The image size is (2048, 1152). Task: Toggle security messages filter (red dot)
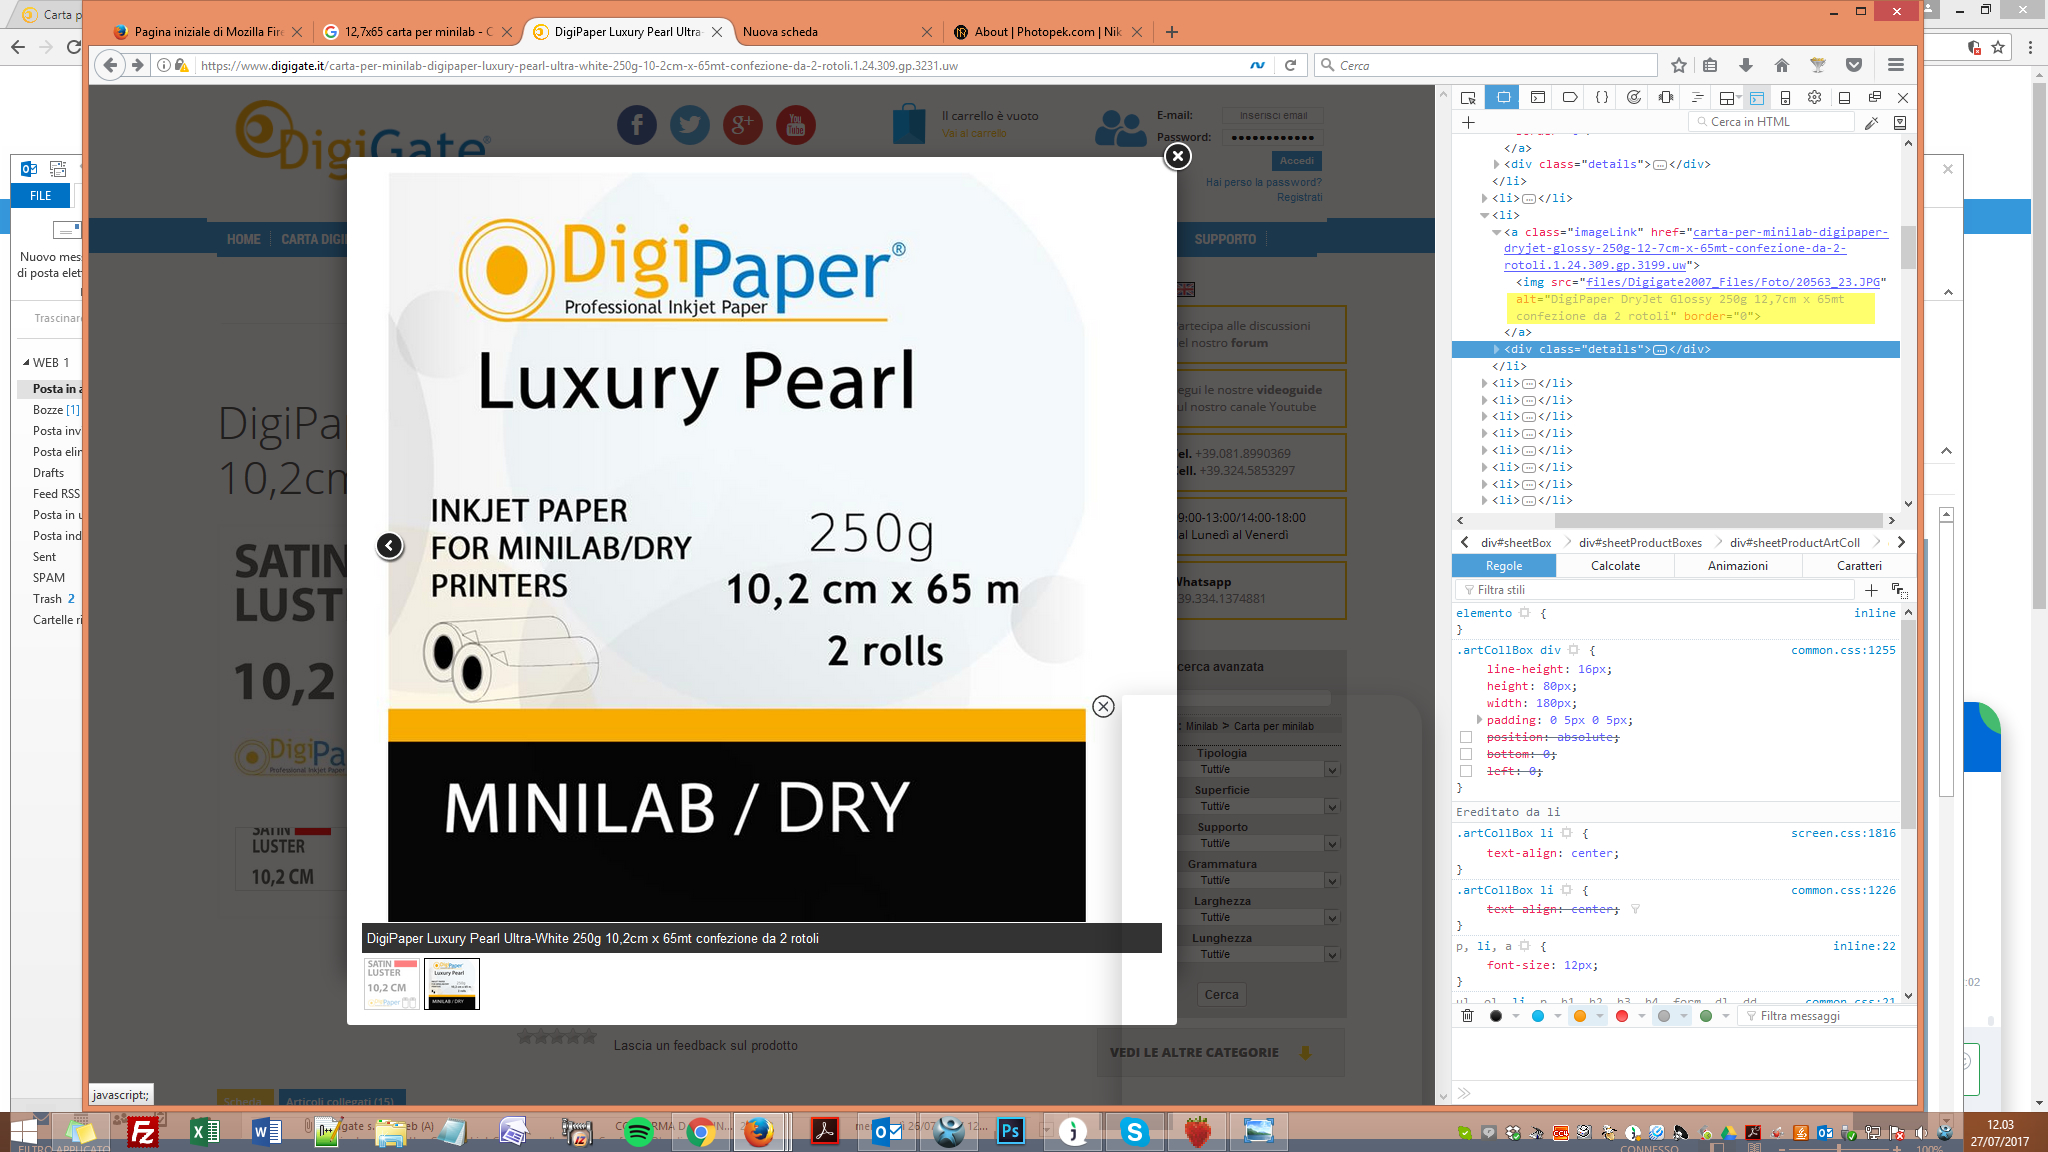[x=1622, y=1016]
